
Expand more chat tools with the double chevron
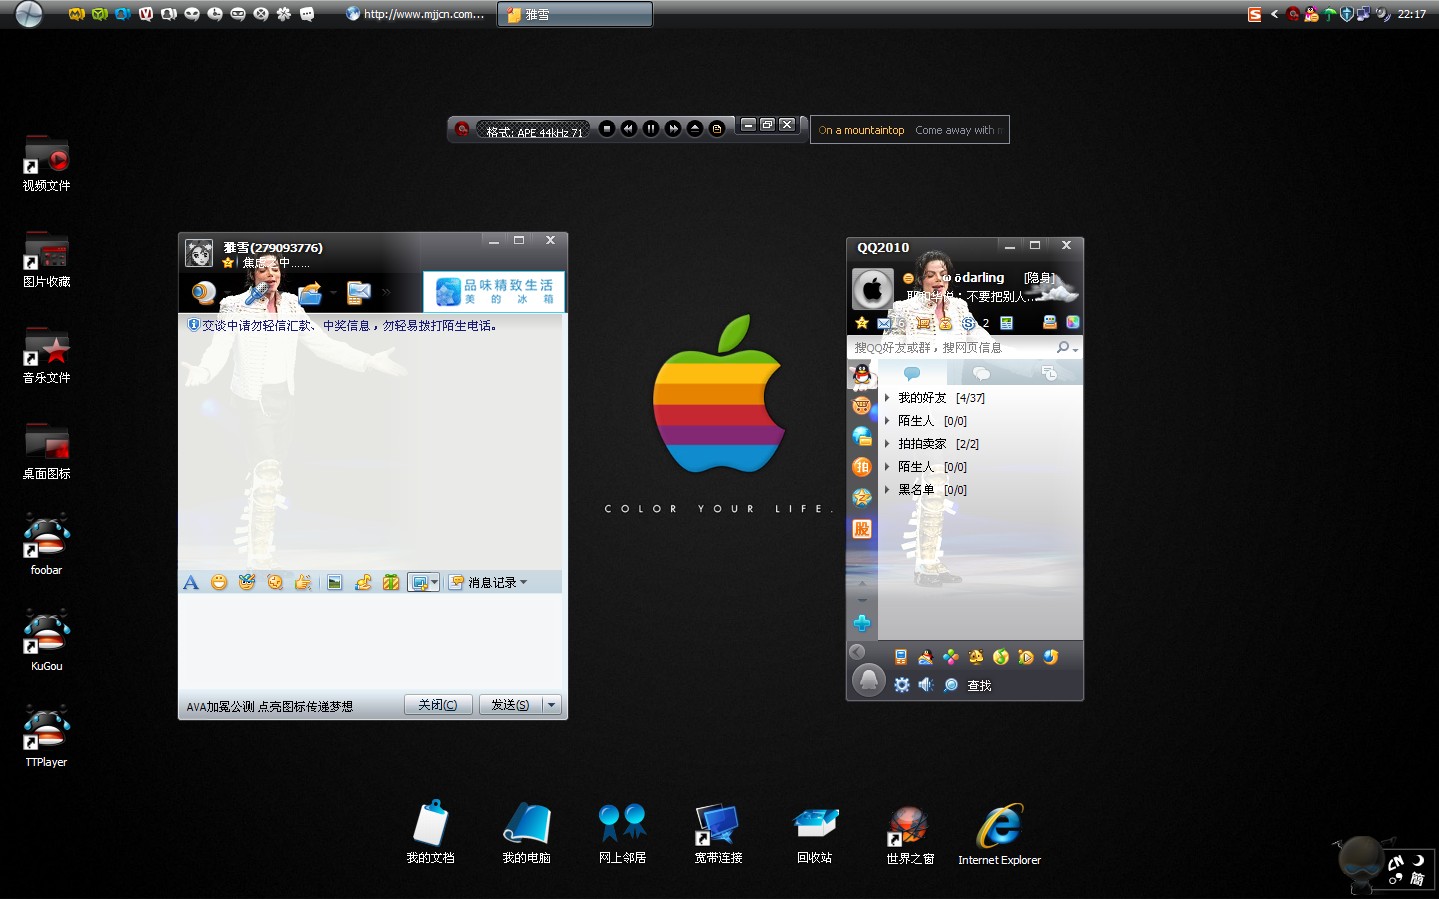coord(387,293)
